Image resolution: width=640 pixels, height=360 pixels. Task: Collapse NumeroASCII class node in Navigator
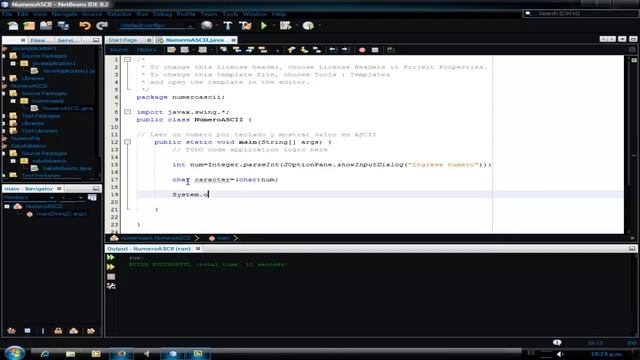coord(7,207)
